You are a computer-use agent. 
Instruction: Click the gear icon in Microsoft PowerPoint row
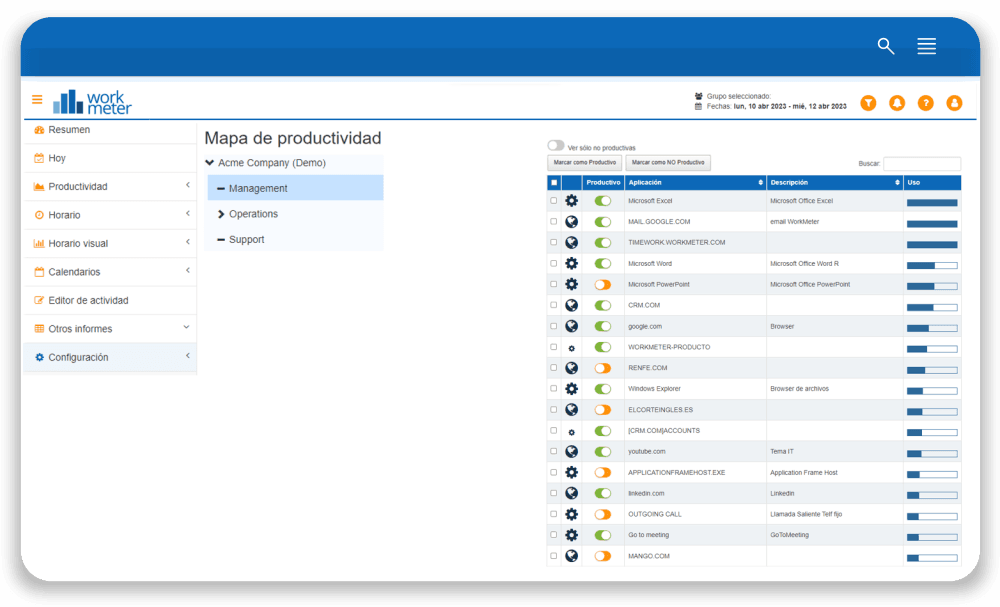571,284
